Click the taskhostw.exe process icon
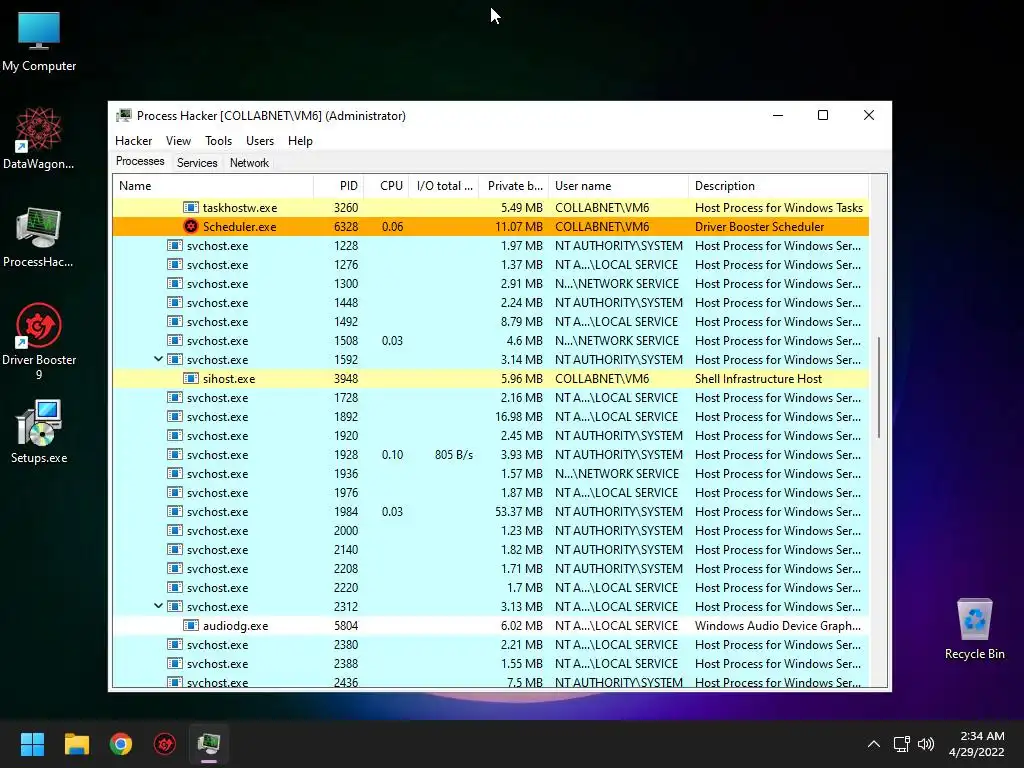The width and height of the screenshot is (1024, 768). click(x=191, y=208)
